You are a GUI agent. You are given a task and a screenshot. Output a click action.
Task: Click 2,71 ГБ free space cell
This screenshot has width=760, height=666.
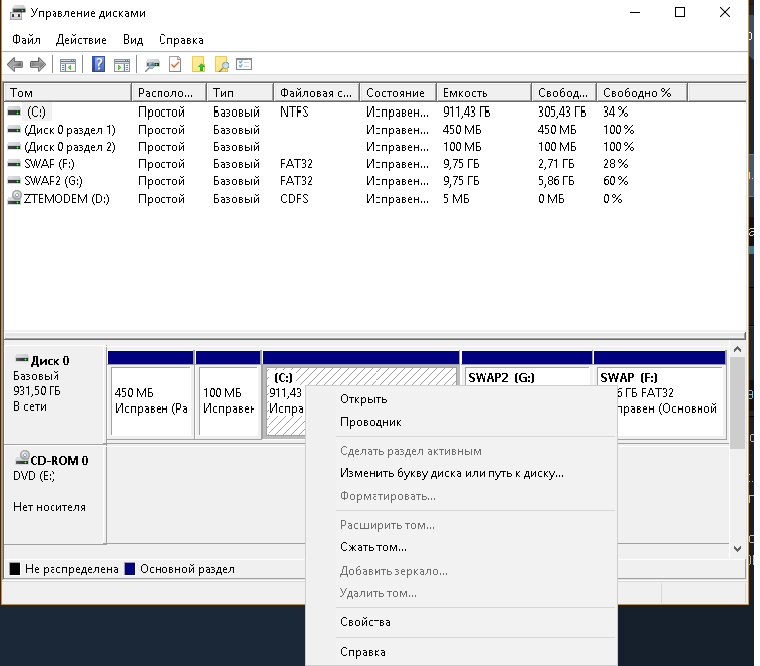point(556,164)
